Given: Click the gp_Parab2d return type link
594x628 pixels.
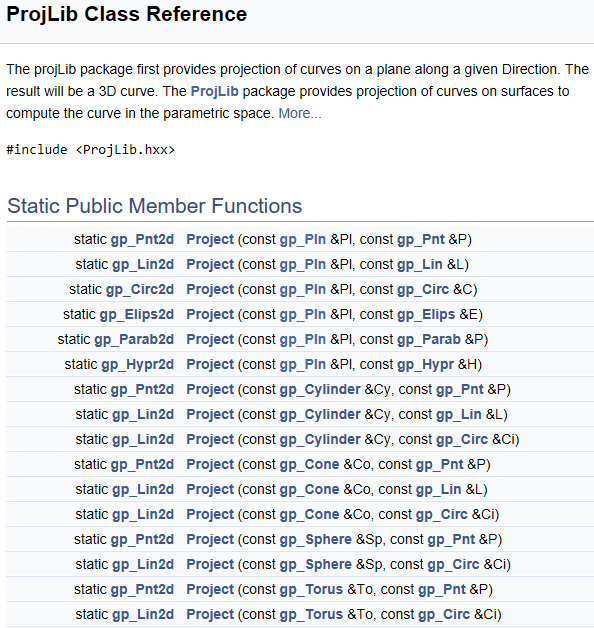Looking at the screenshot, I should [x=134, y=340].
